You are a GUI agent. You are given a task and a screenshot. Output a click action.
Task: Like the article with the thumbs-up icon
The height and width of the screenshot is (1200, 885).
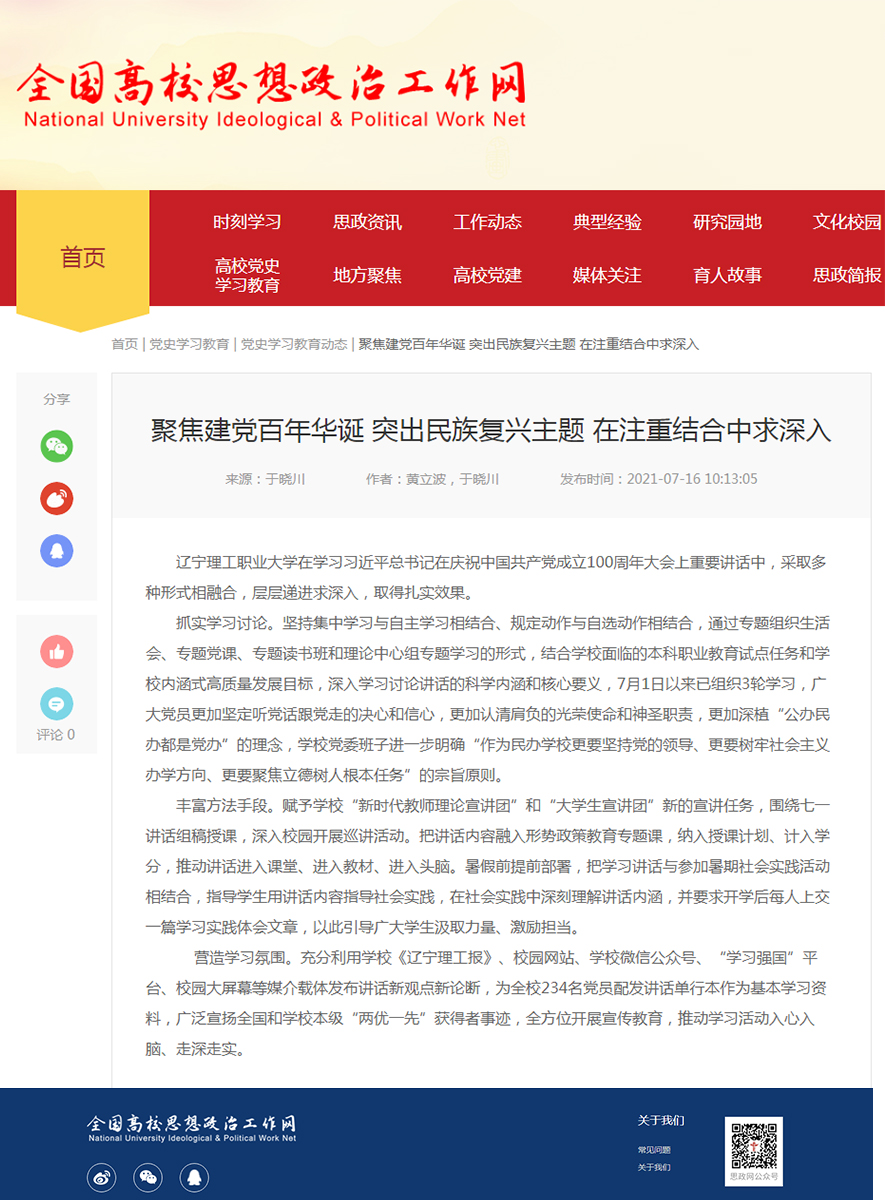[57, 652]
